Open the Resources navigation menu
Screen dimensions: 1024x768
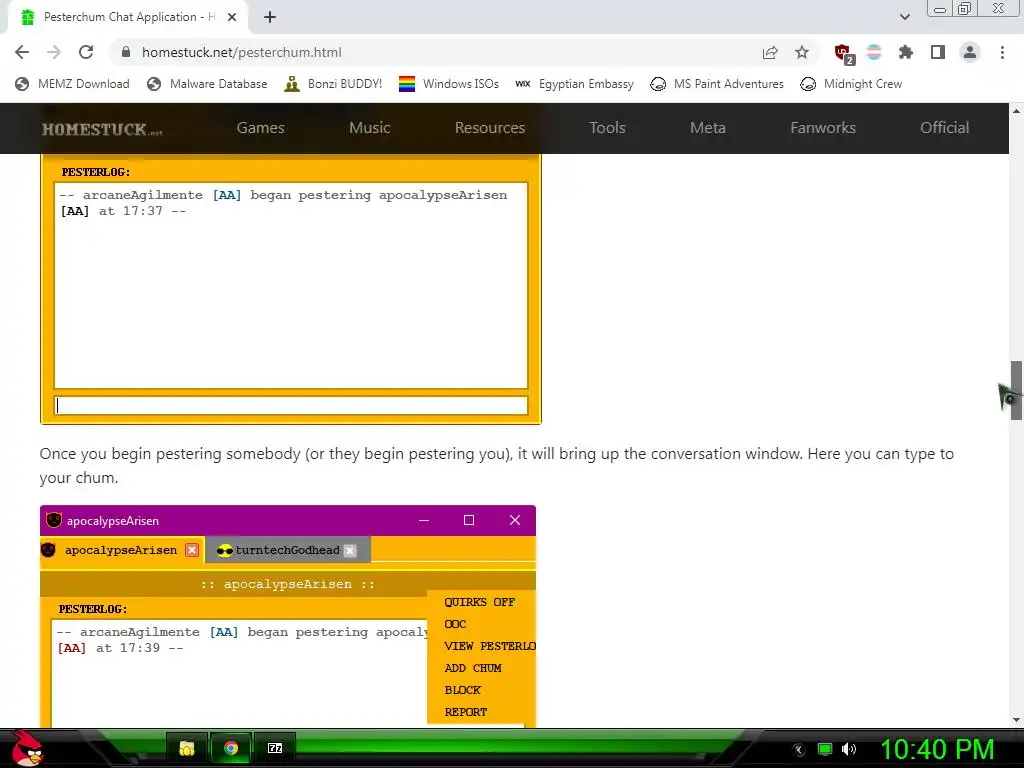(x=490, y=128)
